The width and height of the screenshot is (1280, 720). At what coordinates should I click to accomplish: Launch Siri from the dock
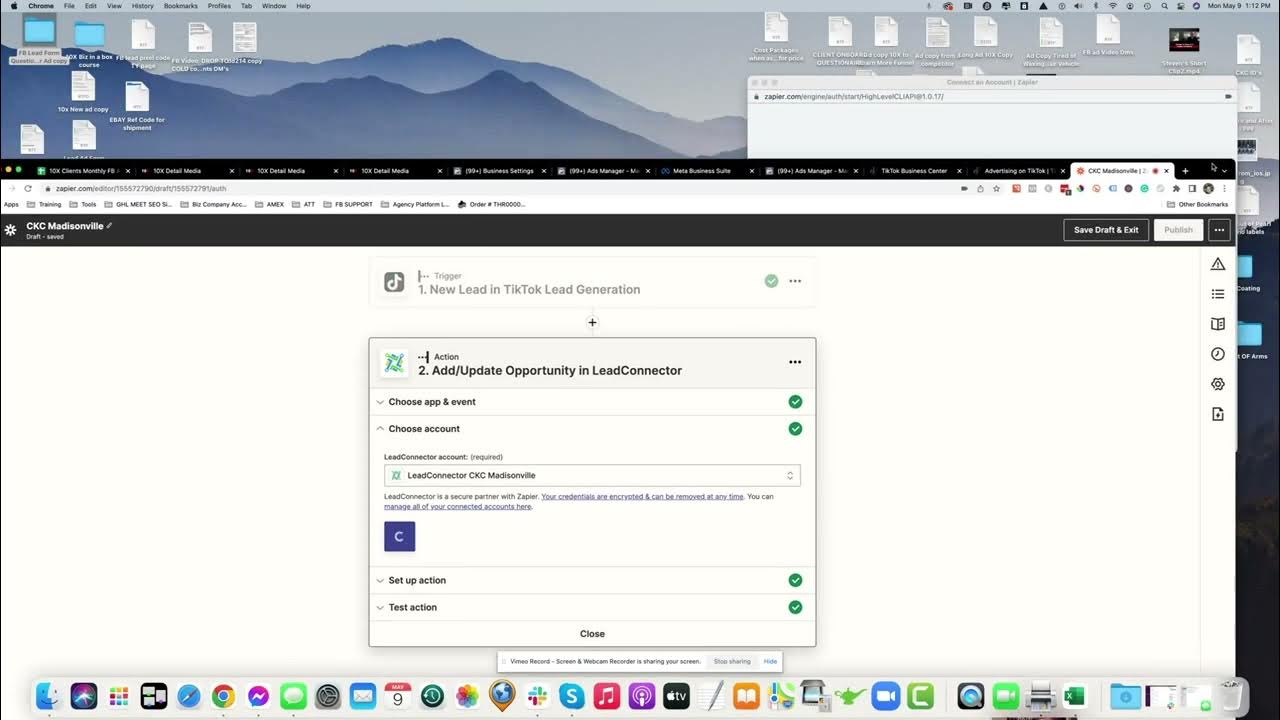[x=84, y=696]
